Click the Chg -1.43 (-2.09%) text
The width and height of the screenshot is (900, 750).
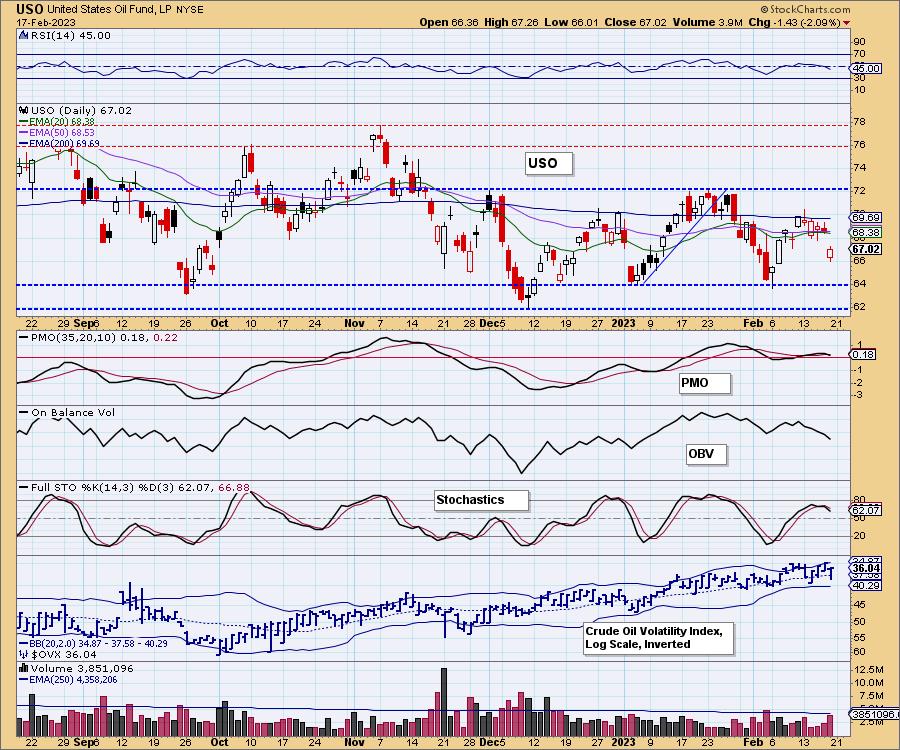pos(794,22)
